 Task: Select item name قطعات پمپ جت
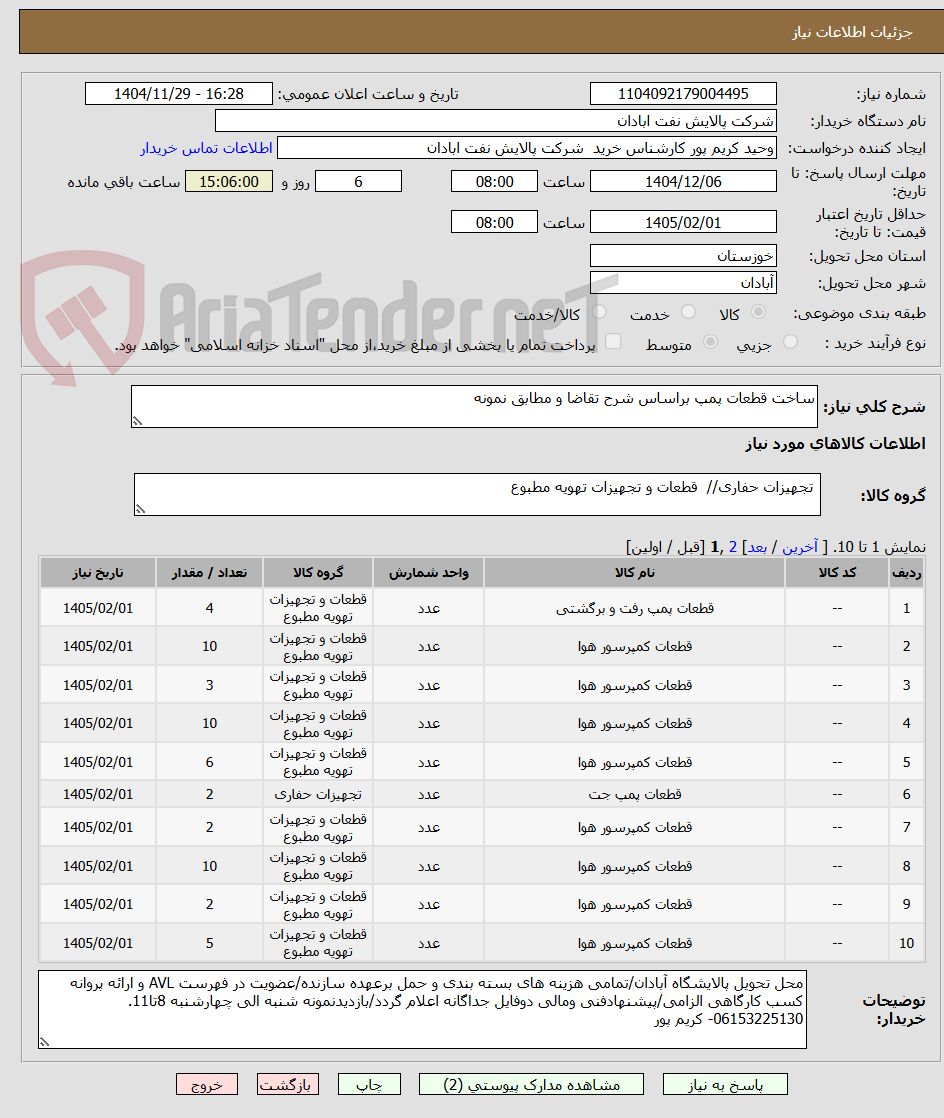635,794
